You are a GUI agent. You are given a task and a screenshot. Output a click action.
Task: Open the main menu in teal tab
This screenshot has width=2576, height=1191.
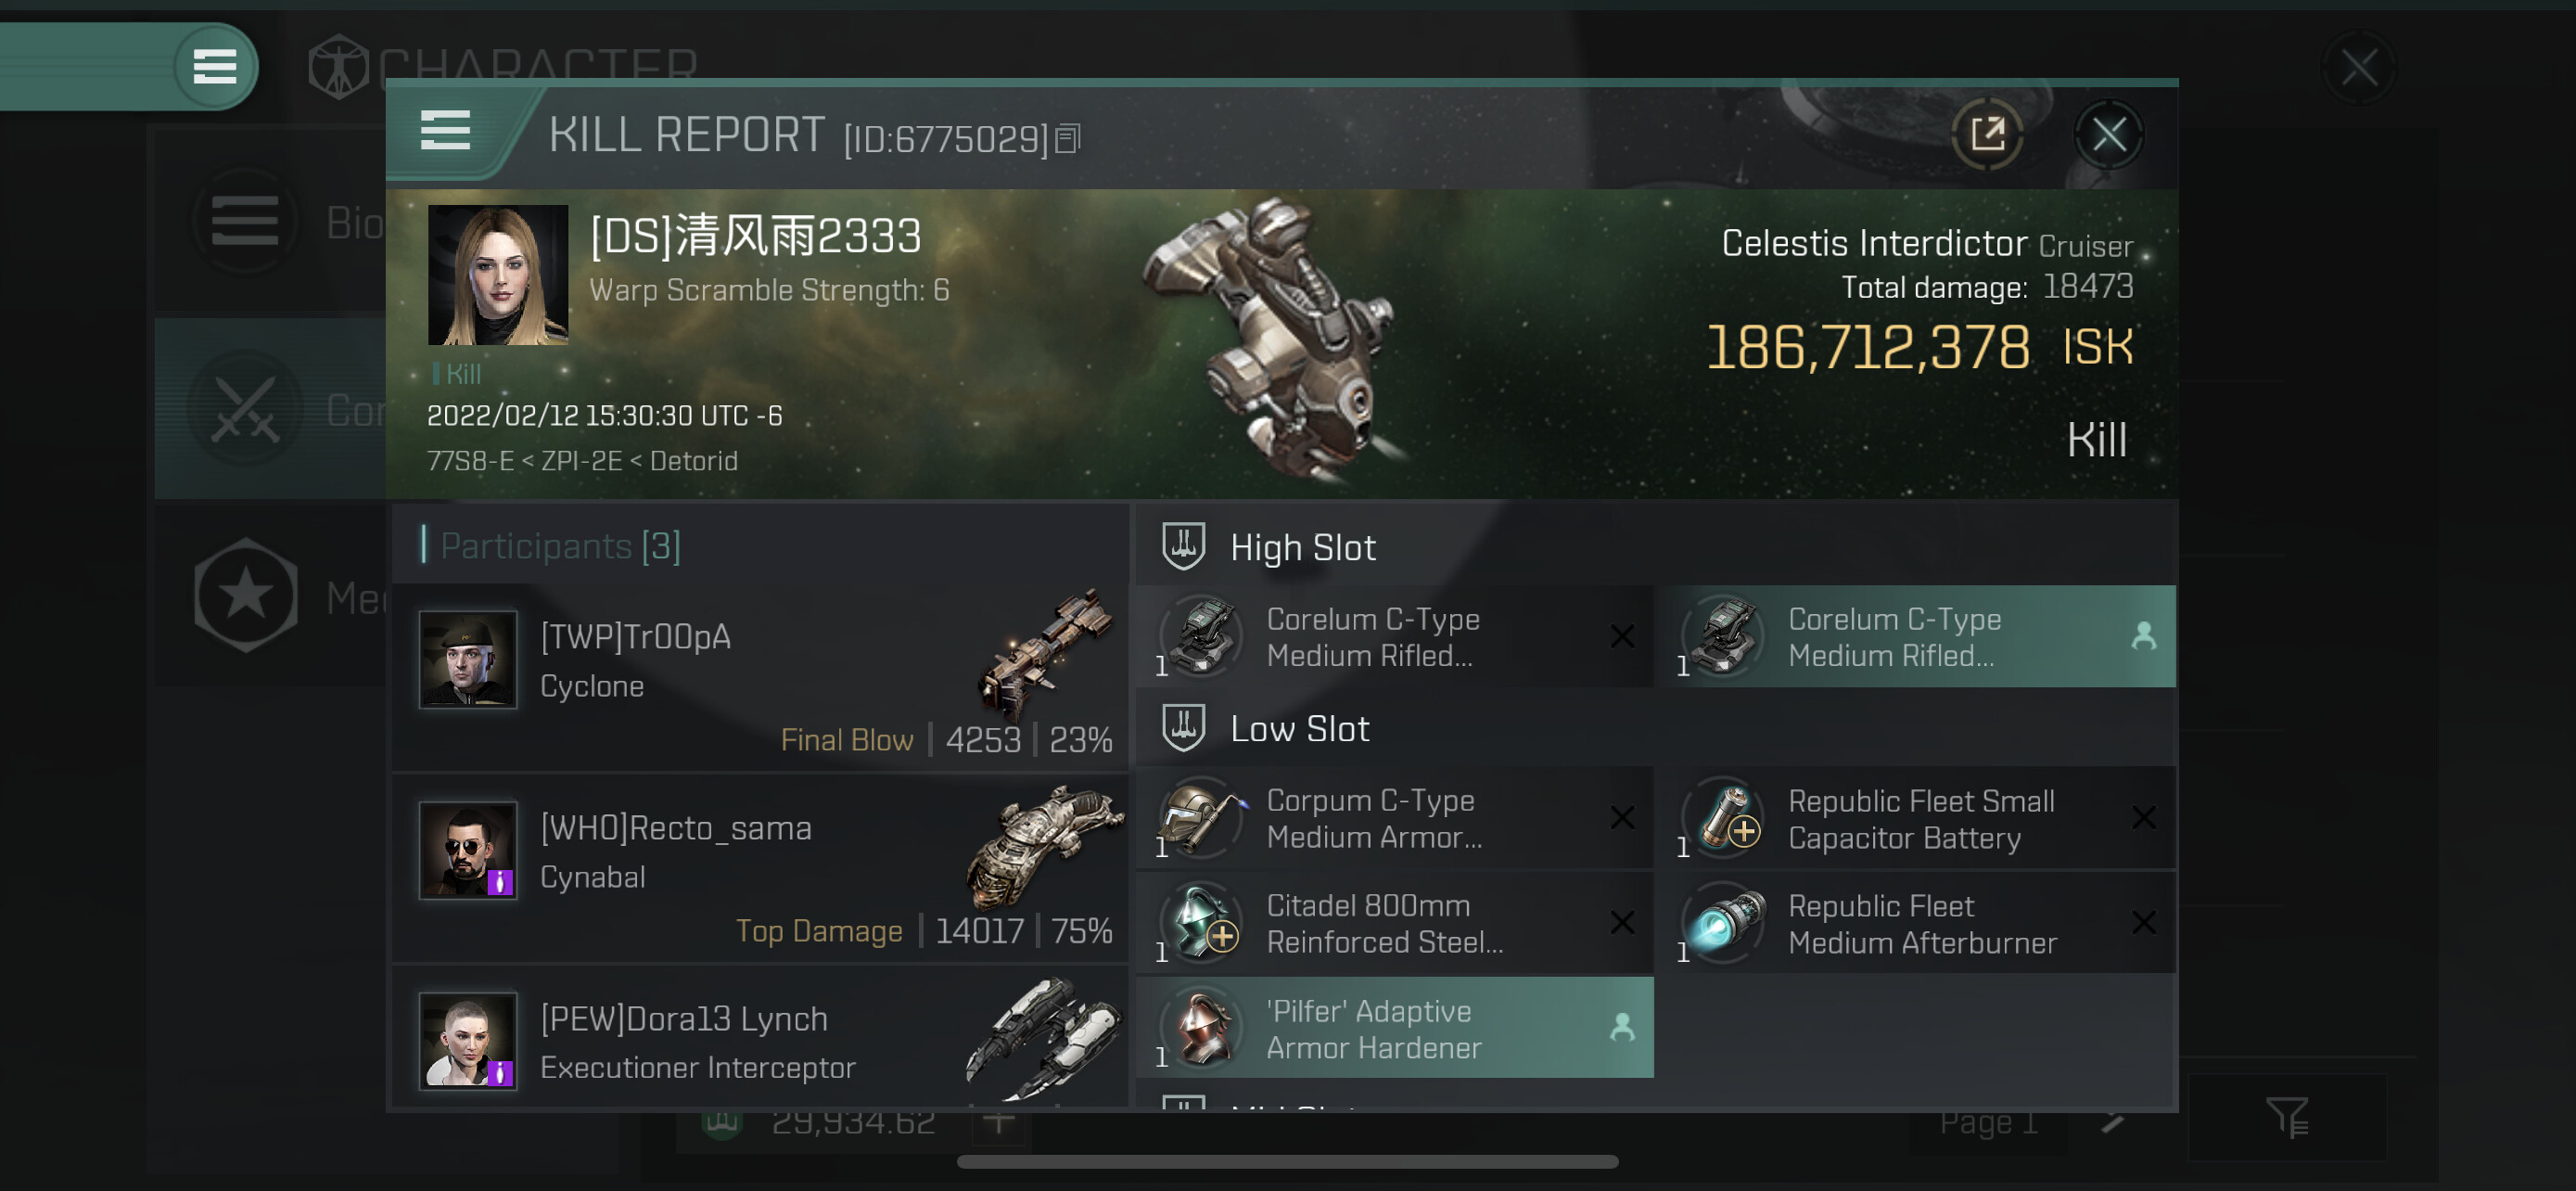point(214,67)
